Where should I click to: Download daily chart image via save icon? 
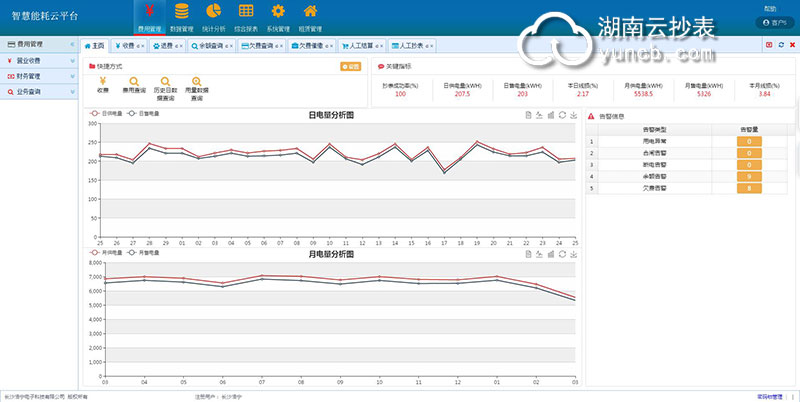[x=574, y=116]
